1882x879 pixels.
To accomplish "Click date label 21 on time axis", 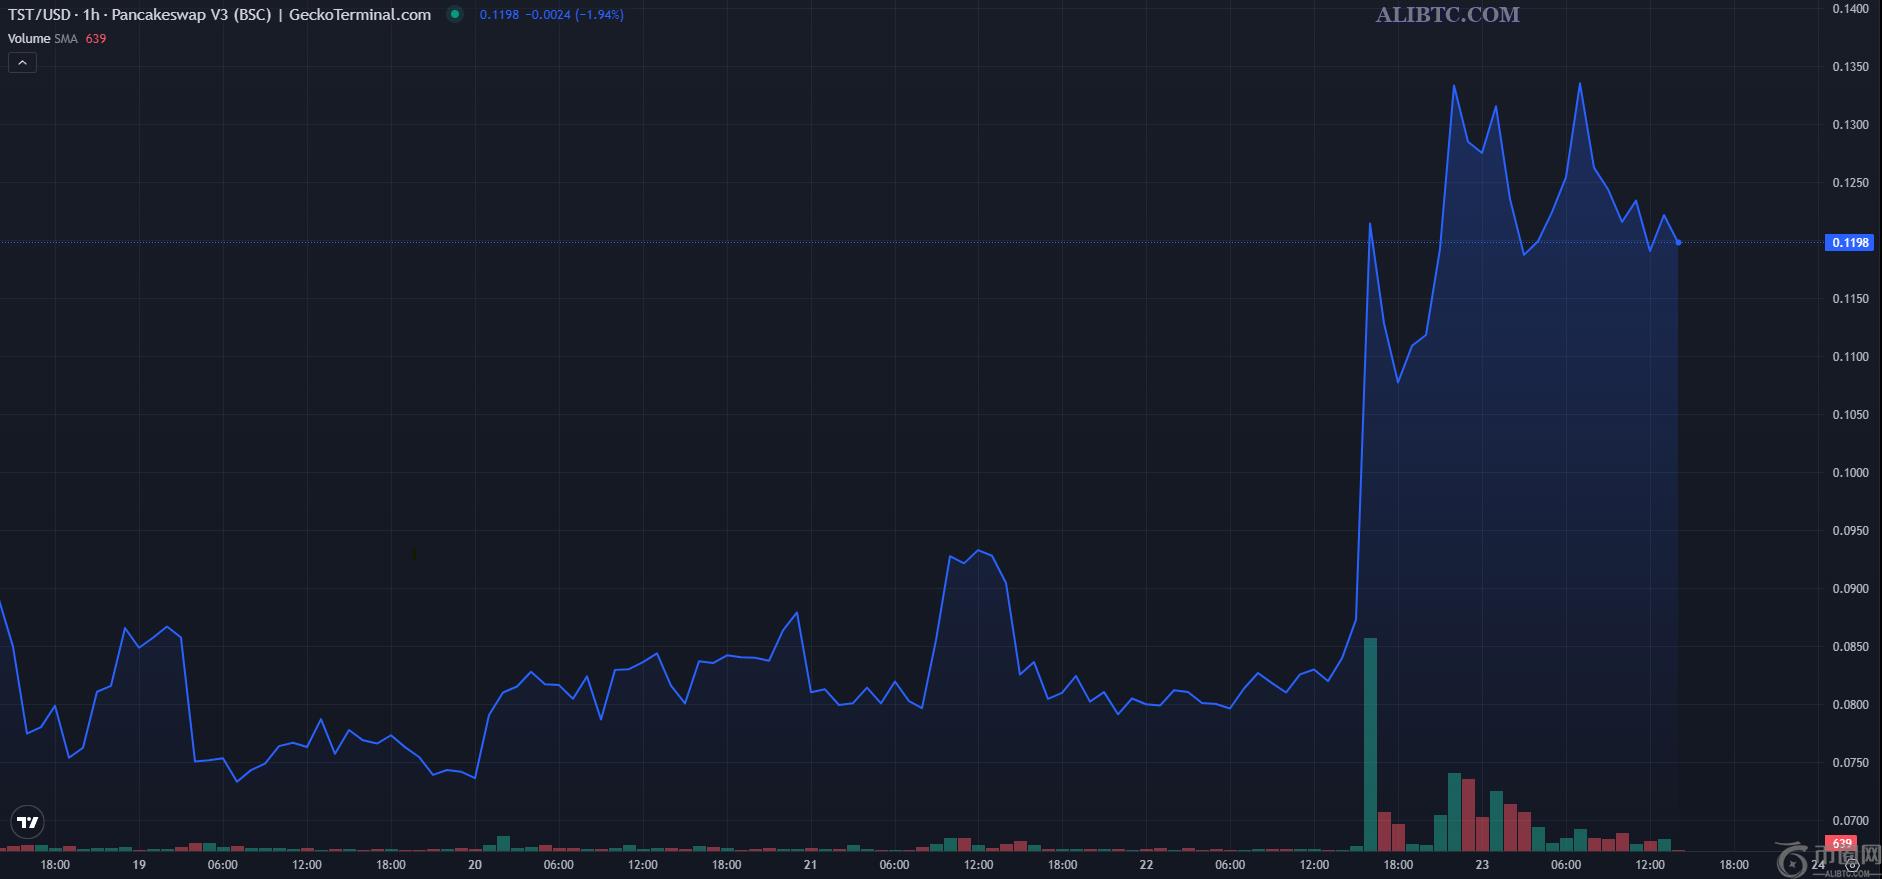I will click(810, 865).
